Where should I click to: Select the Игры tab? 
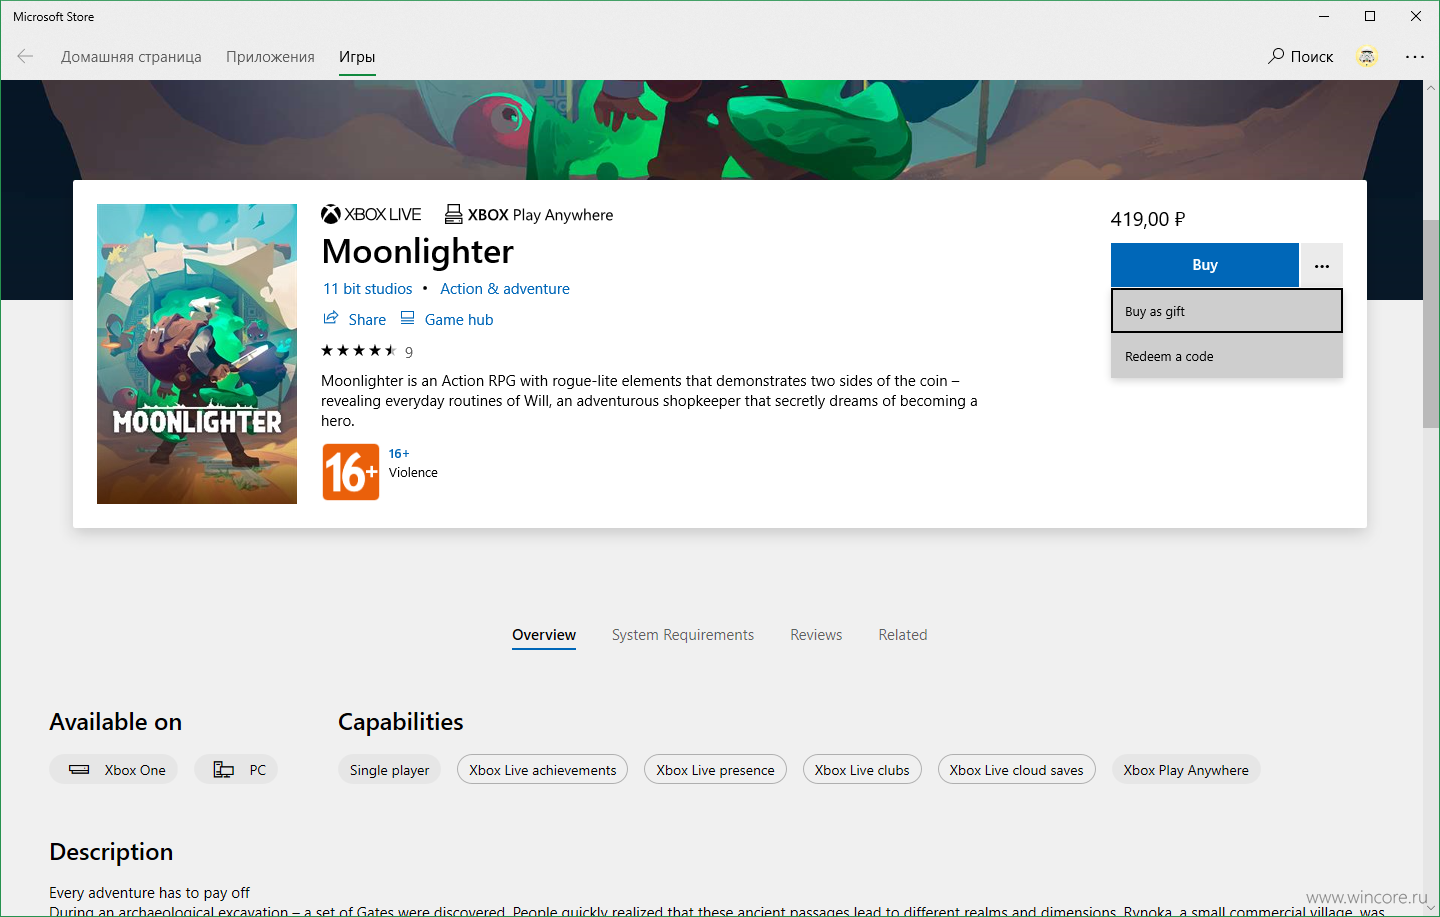pyautogui.click(x=357, y=57)
